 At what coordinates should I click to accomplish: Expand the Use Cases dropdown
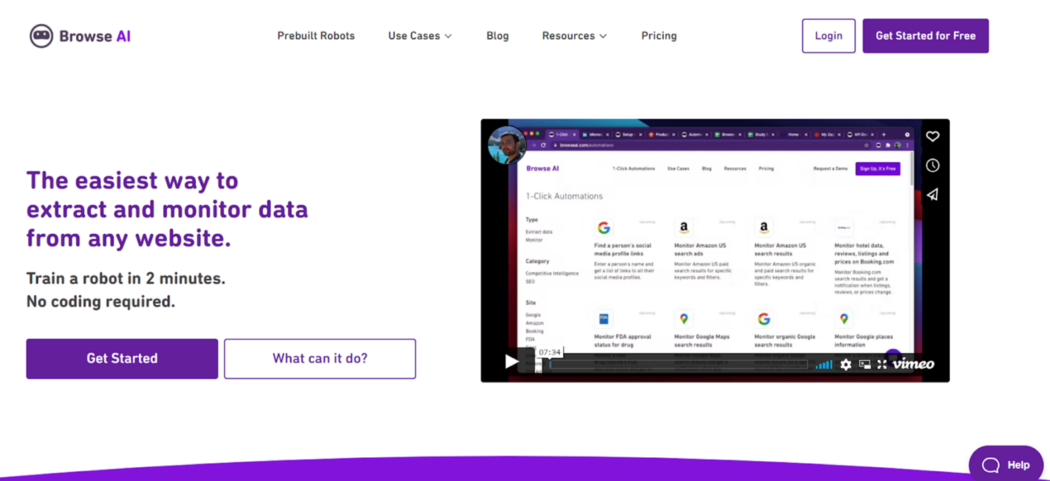tap(420, 36)
